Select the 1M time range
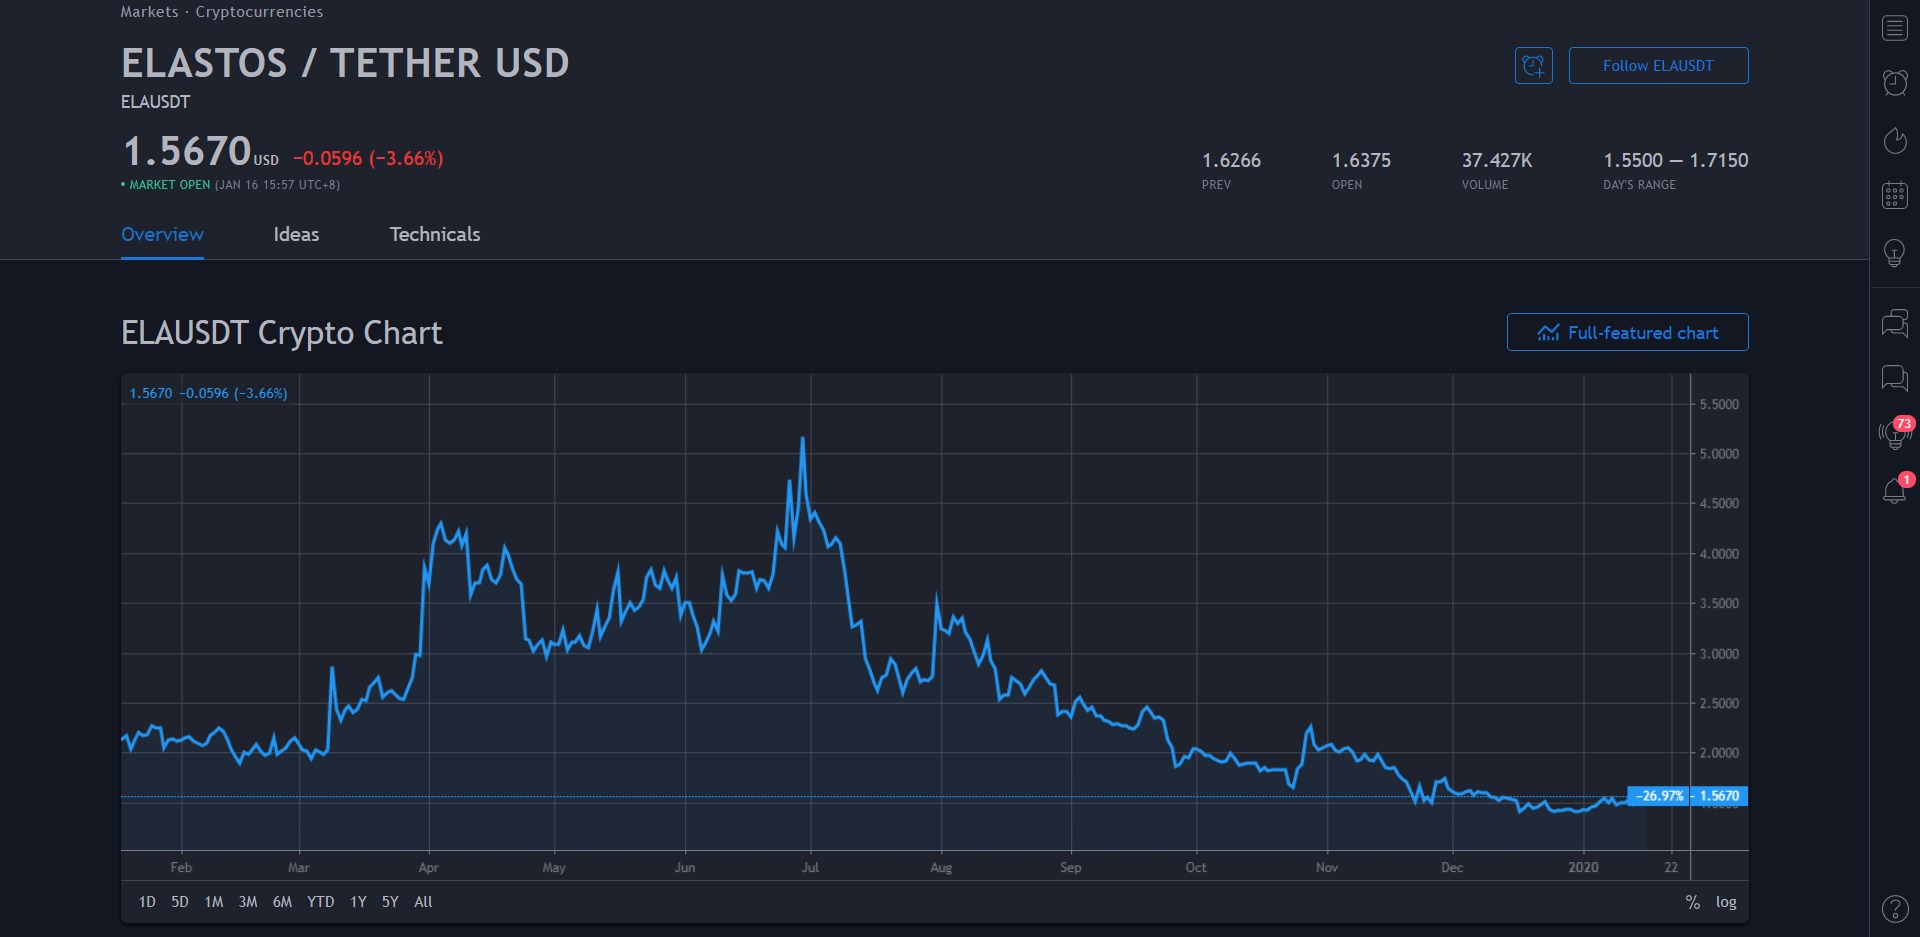Image resolution: width=1920 pixels, height=937 pixels. pos(214,902)
